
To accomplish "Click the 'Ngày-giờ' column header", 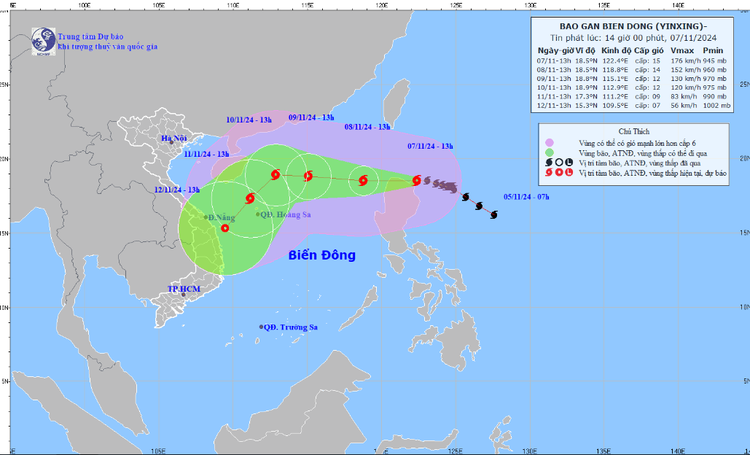I will click(x=555, y=50).
